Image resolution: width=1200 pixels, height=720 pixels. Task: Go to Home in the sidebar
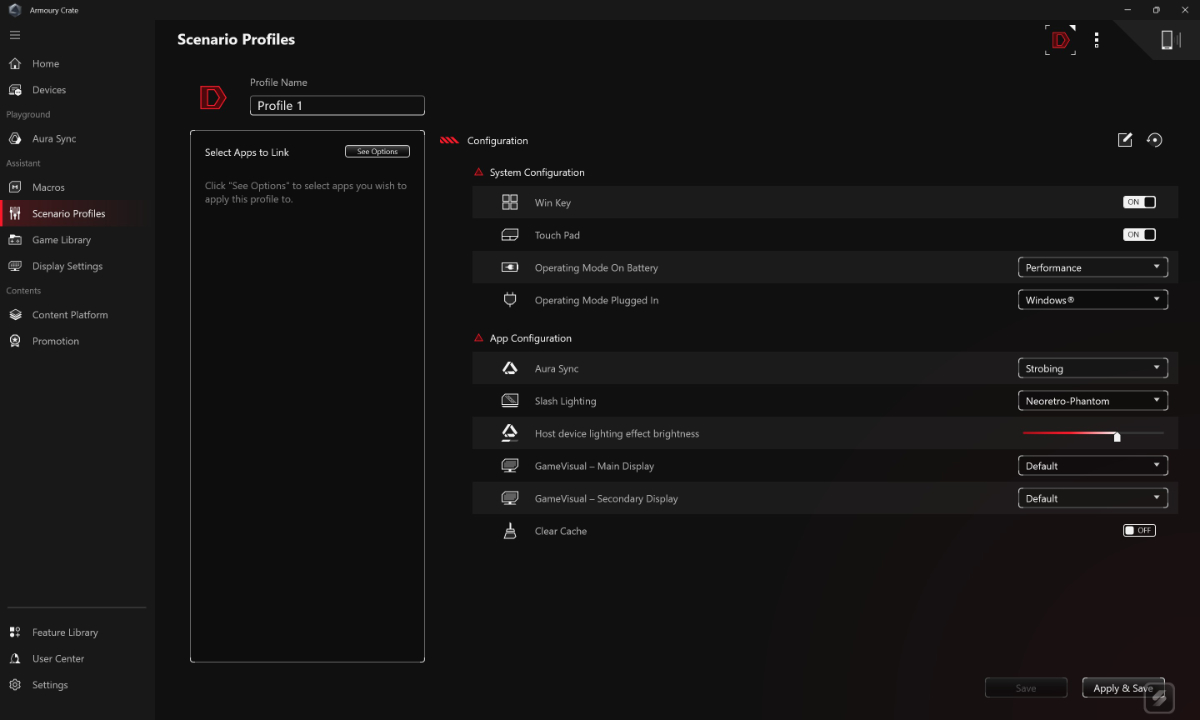pos(46,64)
